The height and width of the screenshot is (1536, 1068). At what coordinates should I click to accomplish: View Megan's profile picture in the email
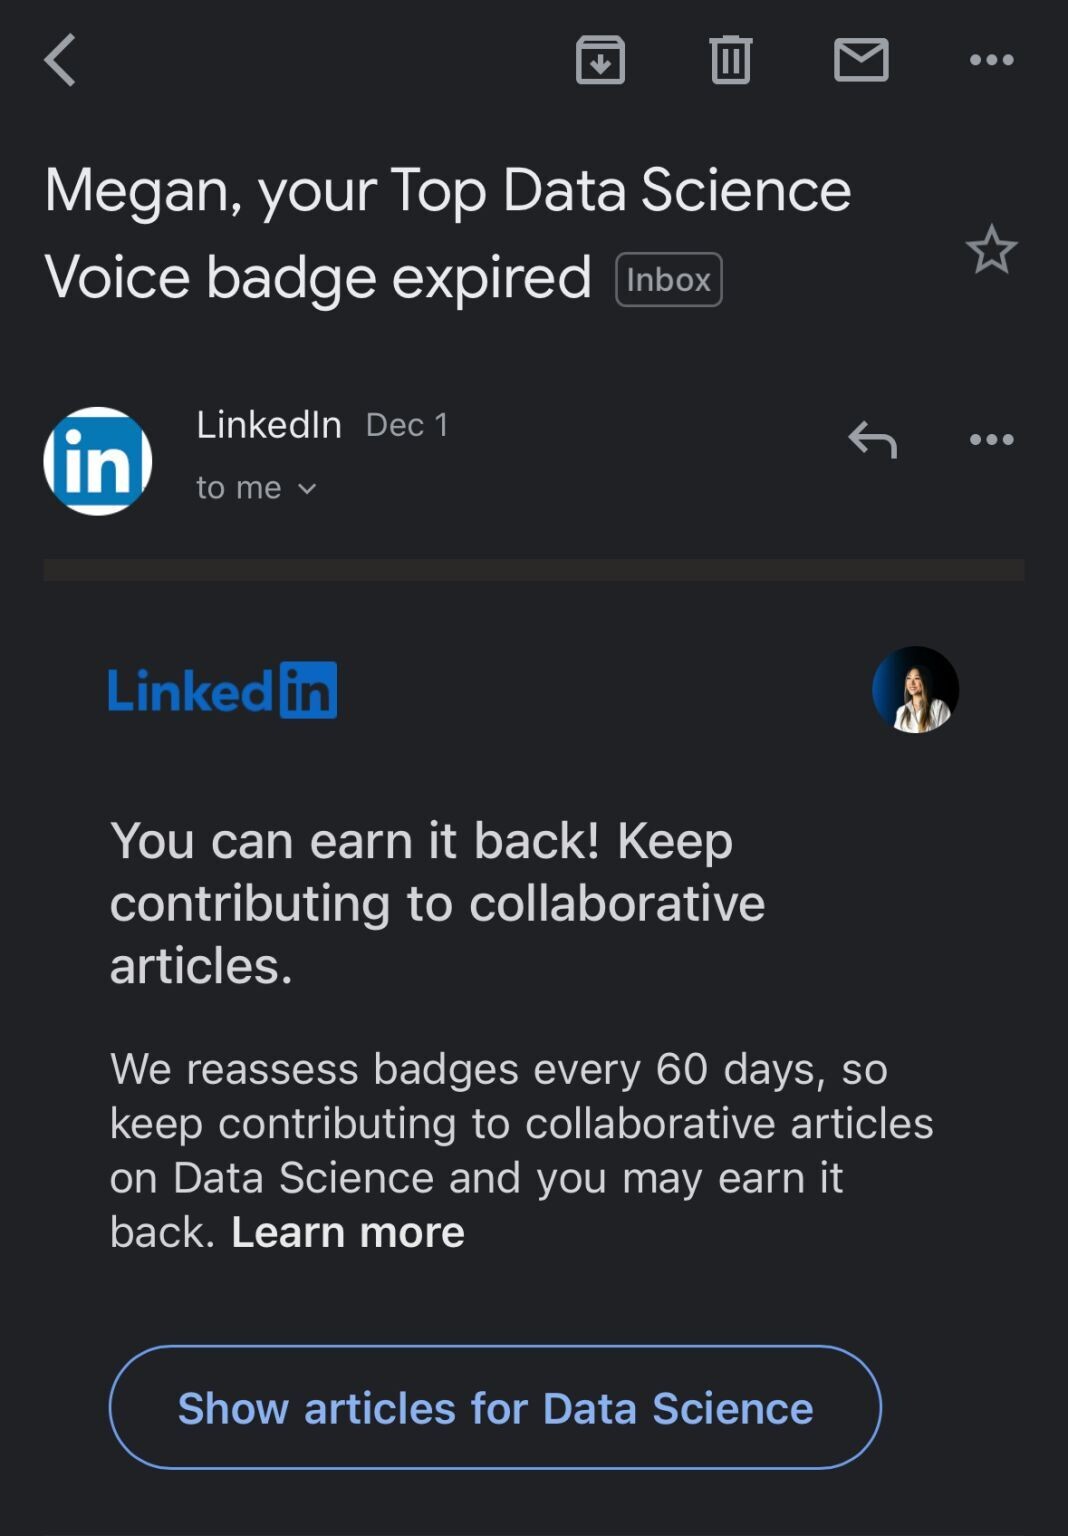917,690
